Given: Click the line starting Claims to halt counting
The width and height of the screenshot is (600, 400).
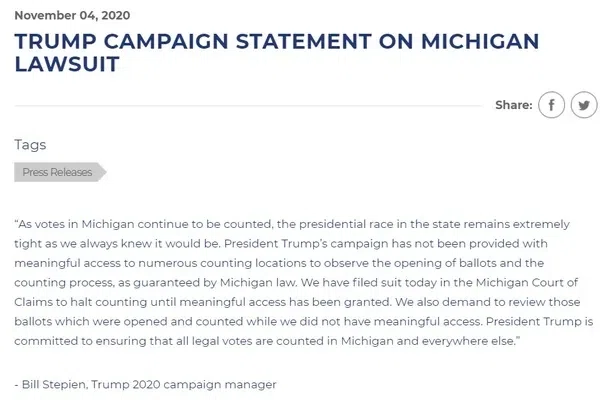Looking at the screenshot, I should (297, 302).
